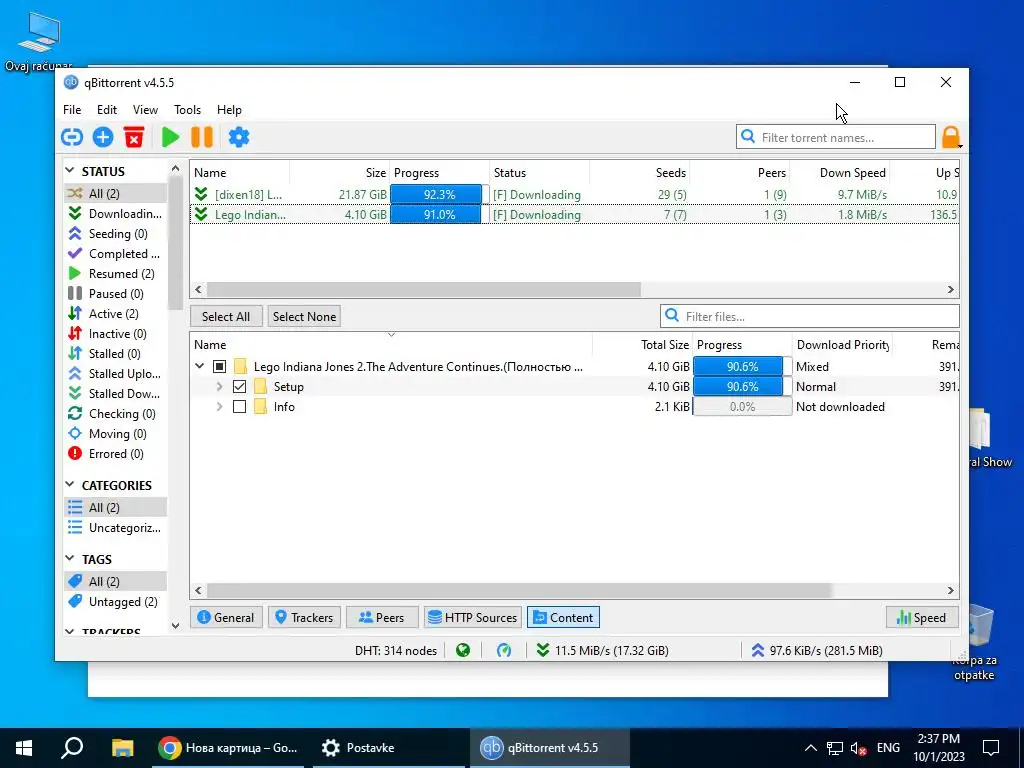Filter by Moving (0) status
This screenshot has height=768, width=1024.
pyautogui.click(x=116, y=434)
